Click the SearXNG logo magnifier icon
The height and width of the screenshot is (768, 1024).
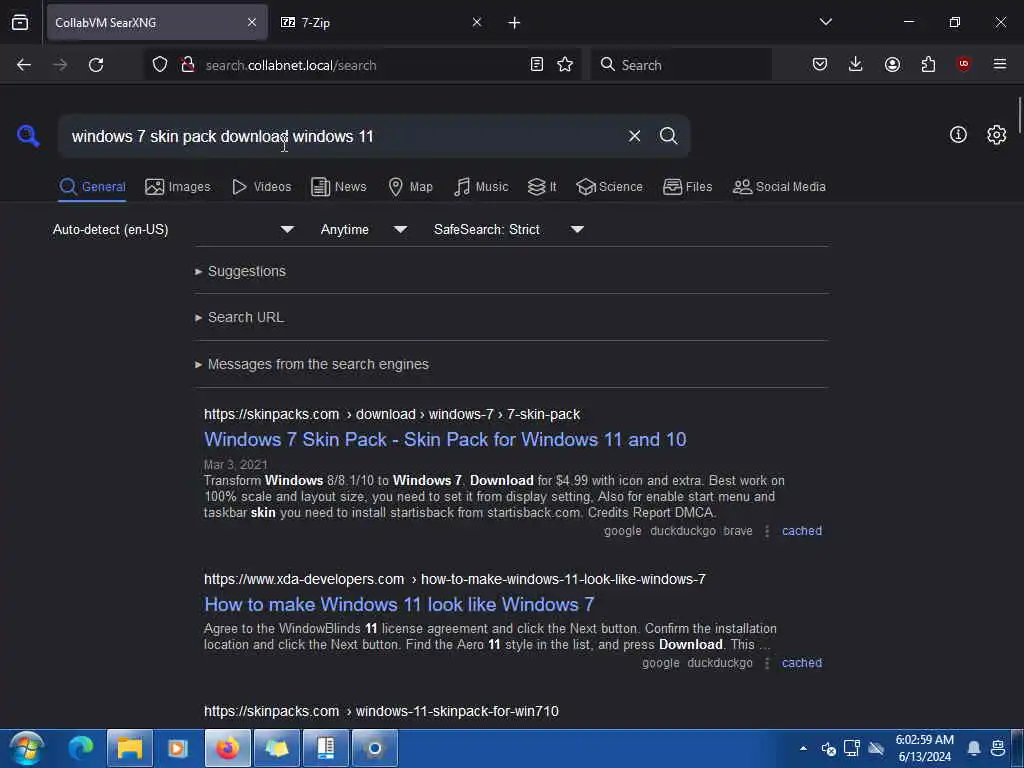click(28, 136)
